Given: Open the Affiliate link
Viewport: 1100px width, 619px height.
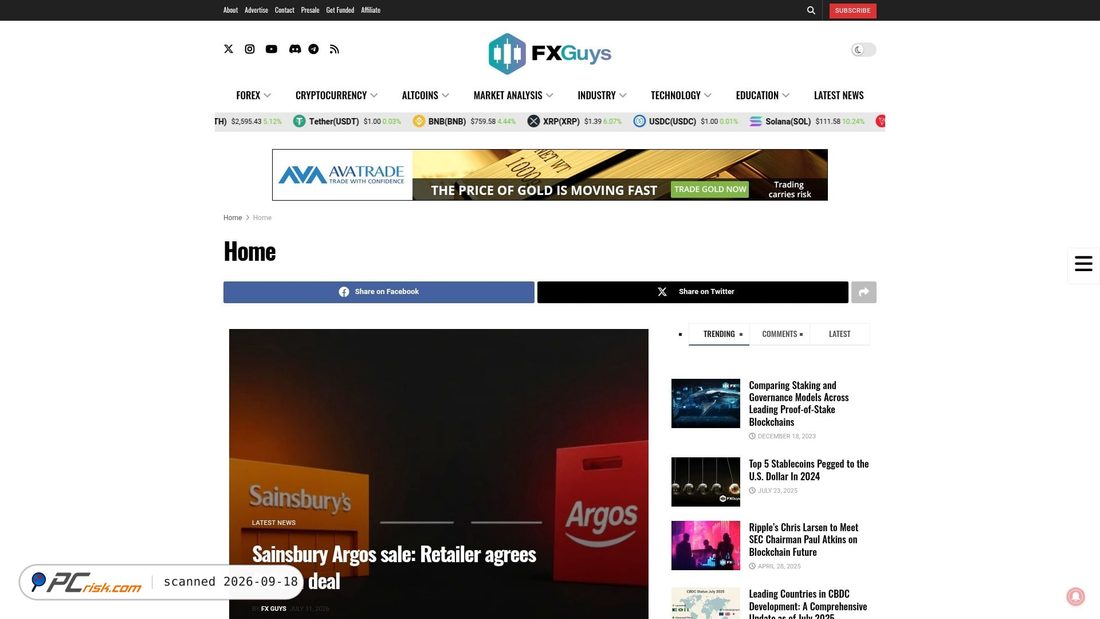Looking at the screenshot, I should pyautogui.click(x=370, y=10).
